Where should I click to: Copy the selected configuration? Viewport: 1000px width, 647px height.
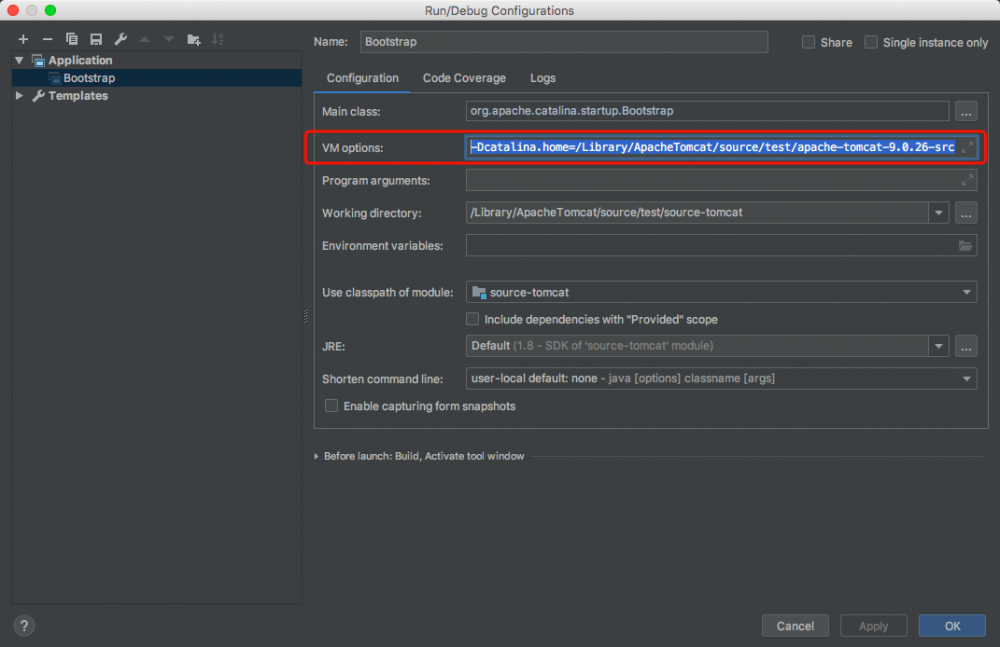pos(72,39)
